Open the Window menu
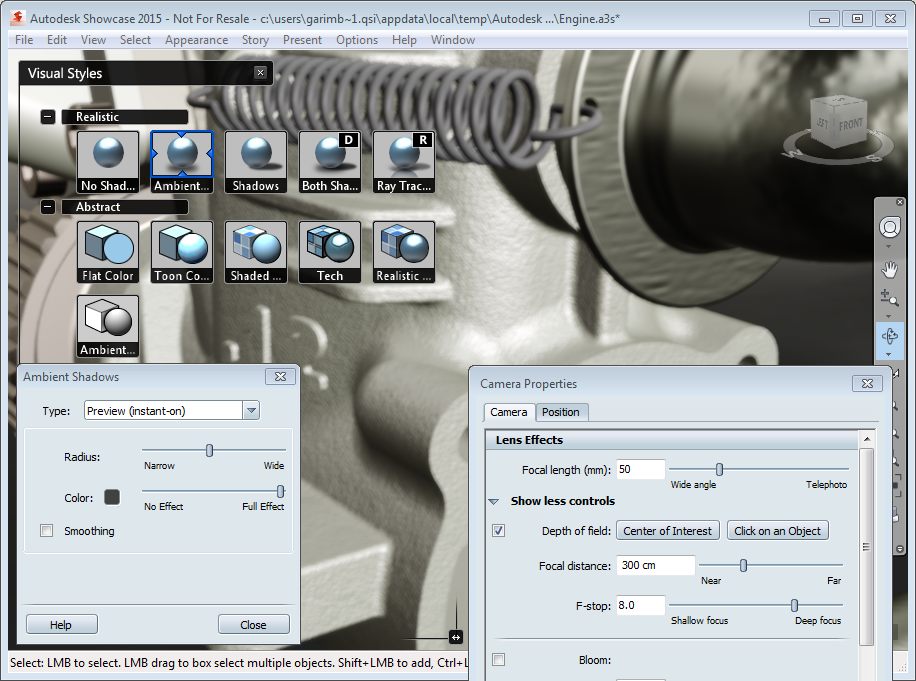916x681 pixels. coord(453,40)
